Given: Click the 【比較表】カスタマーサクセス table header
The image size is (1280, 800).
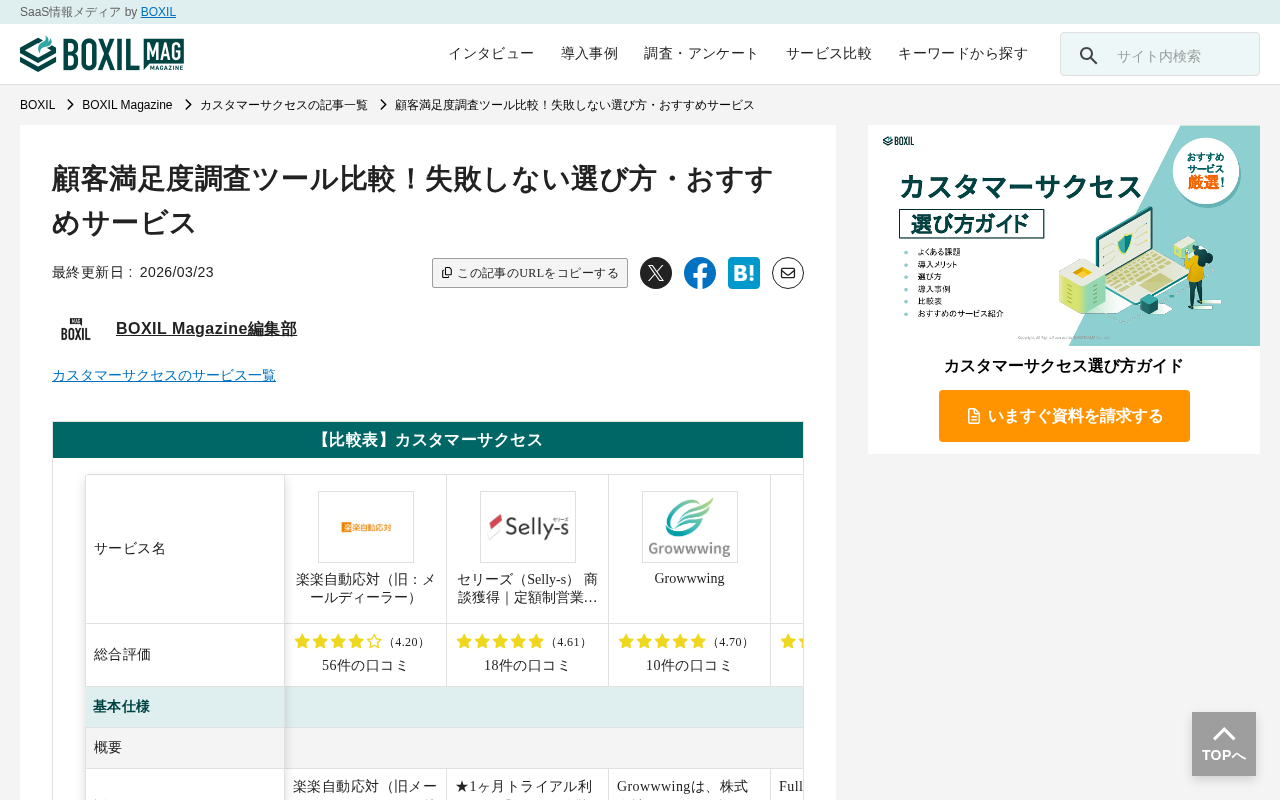Looking at the screenshot, I should point(428,440).
